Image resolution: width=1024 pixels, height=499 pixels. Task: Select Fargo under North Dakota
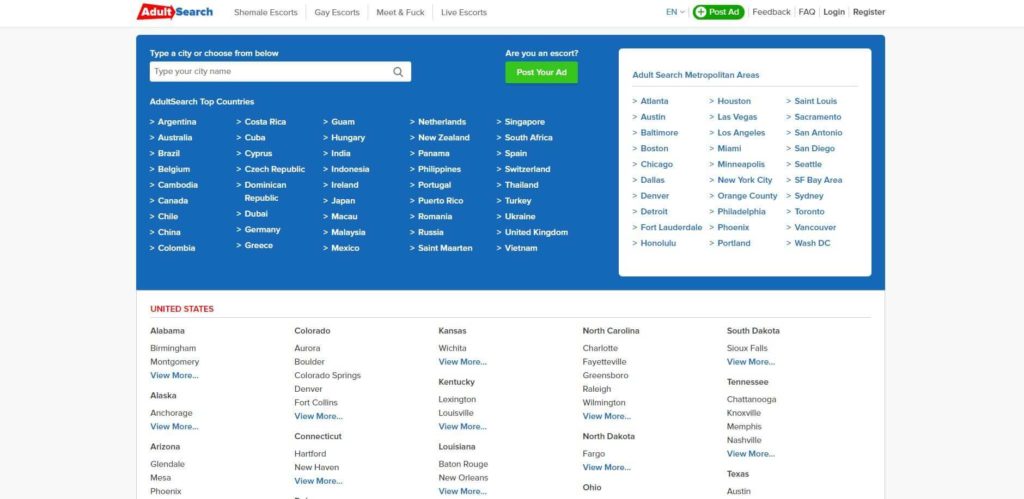click(x=594, y=454)
